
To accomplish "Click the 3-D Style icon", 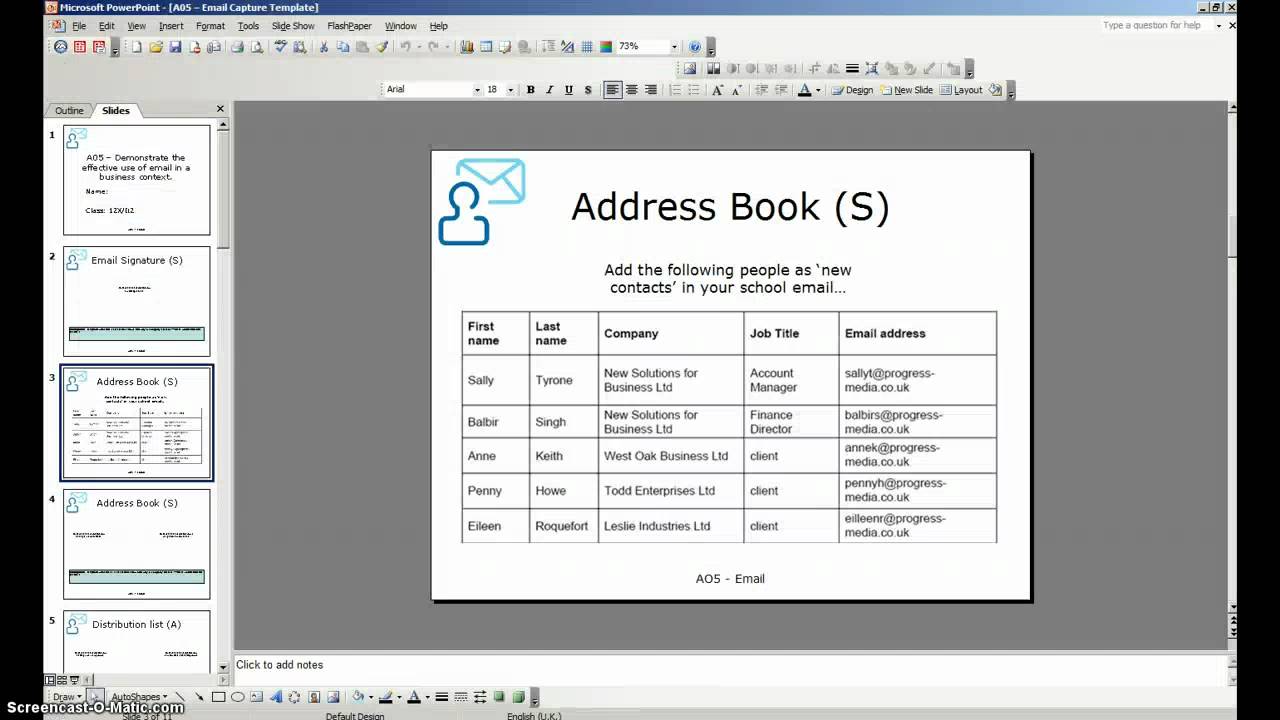I will (x=518, y=697).
